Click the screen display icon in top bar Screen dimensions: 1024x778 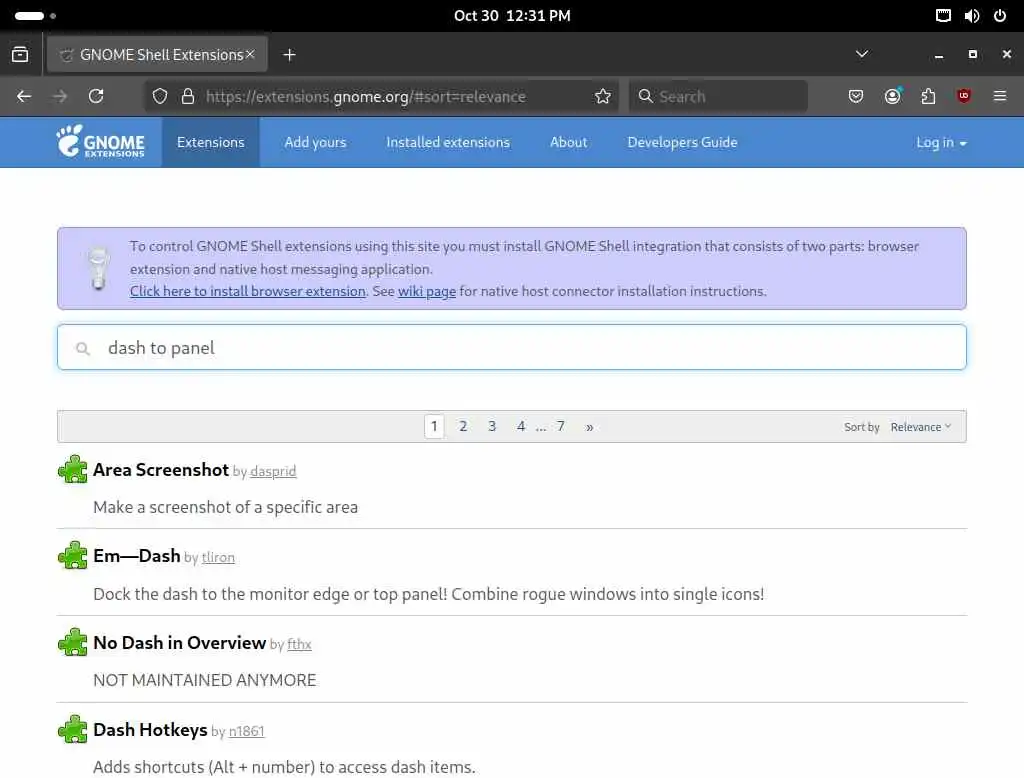(x=943, y=16)
